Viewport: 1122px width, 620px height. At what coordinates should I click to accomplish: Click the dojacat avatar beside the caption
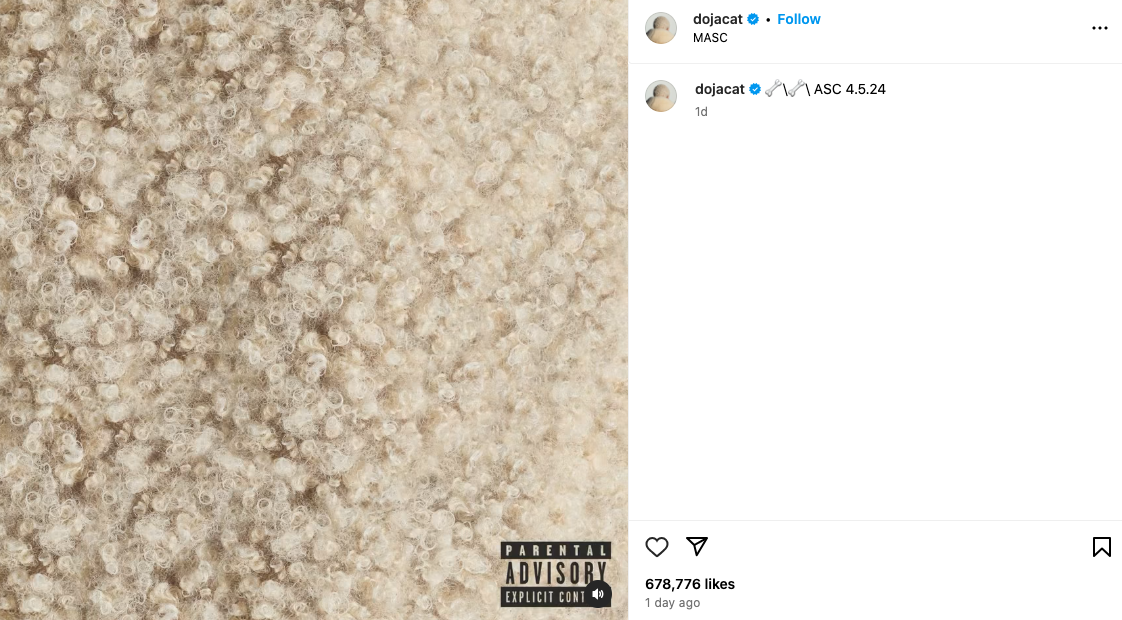[660, 96]
